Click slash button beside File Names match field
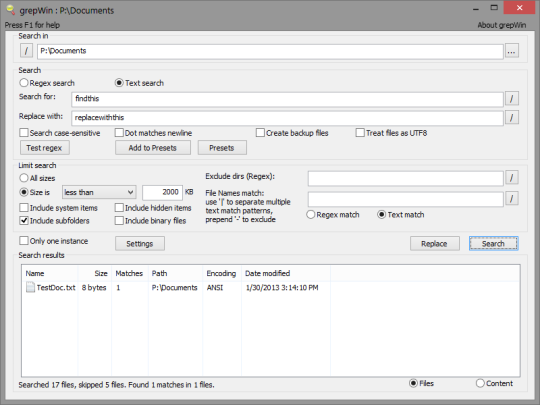This screenshot has height=405, width=540. click(512, 199)
